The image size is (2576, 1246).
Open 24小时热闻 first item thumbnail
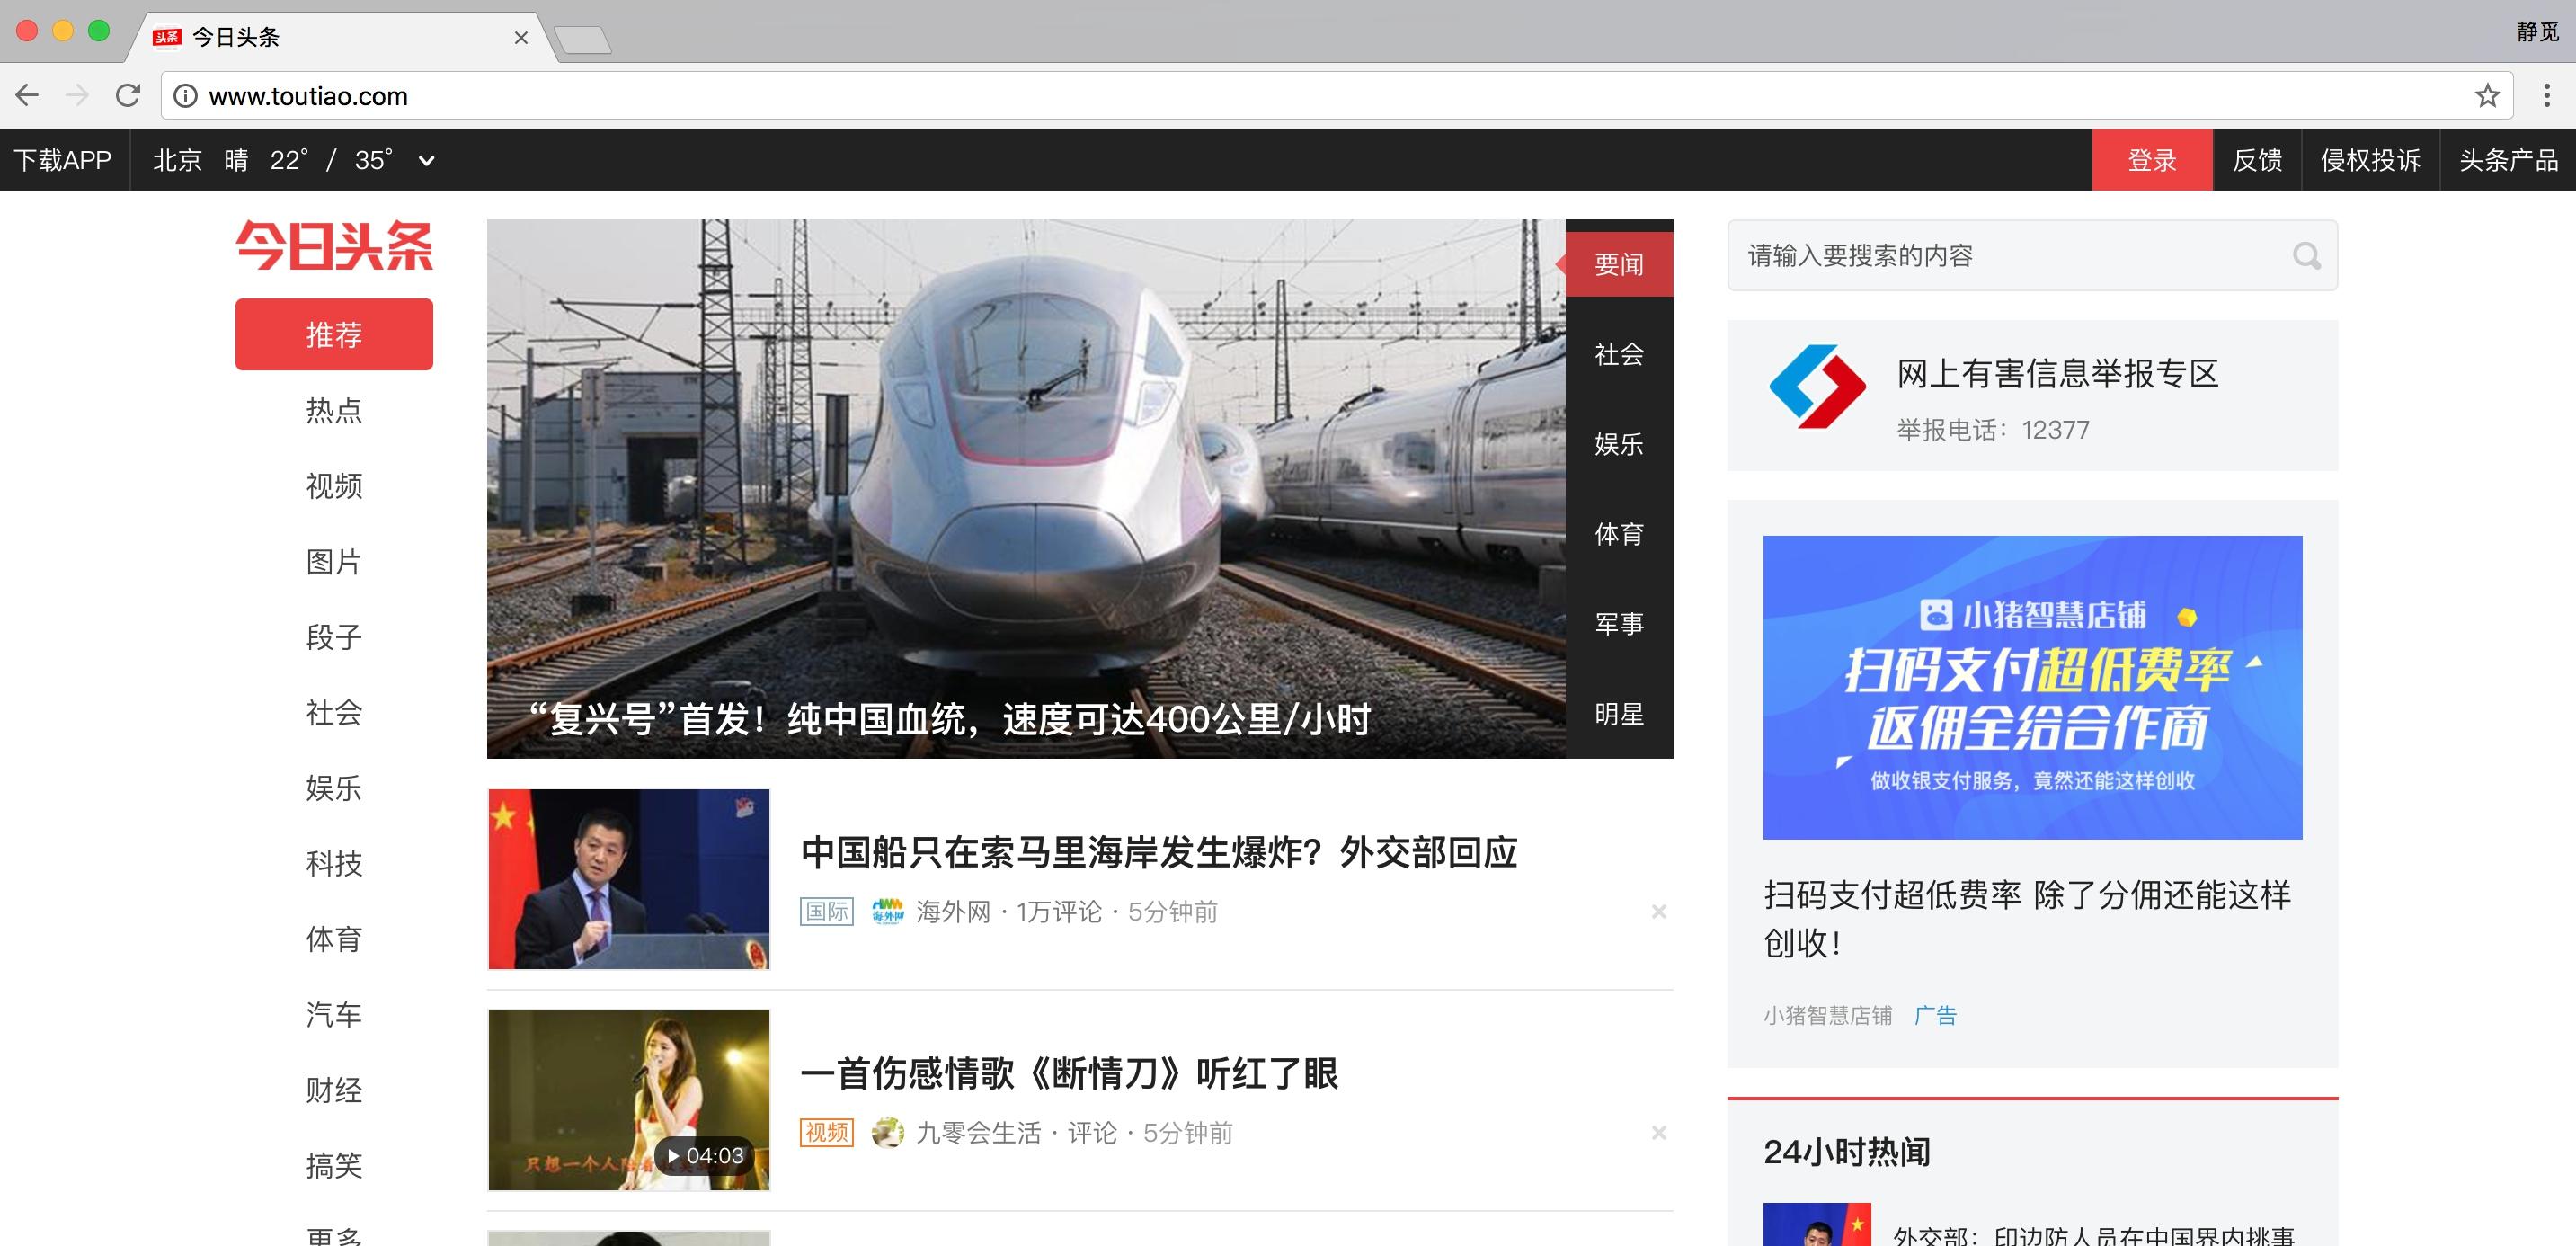pyautogui.click(x=1817, y=1224)
